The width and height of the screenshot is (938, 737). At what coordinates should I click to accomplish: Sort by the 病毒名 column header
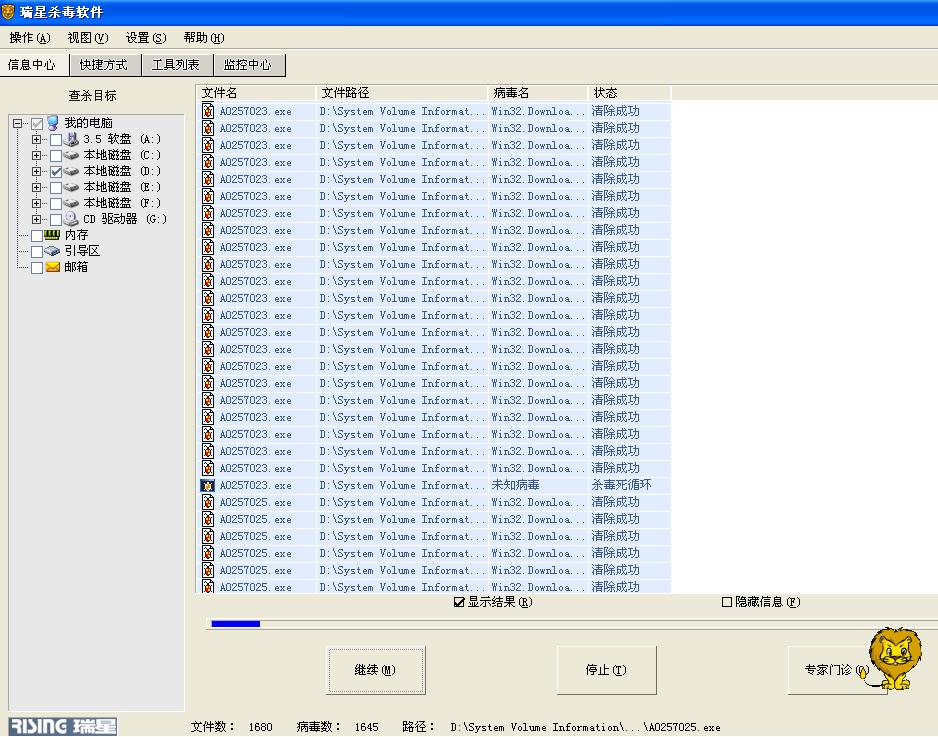[x=537, y=93]
